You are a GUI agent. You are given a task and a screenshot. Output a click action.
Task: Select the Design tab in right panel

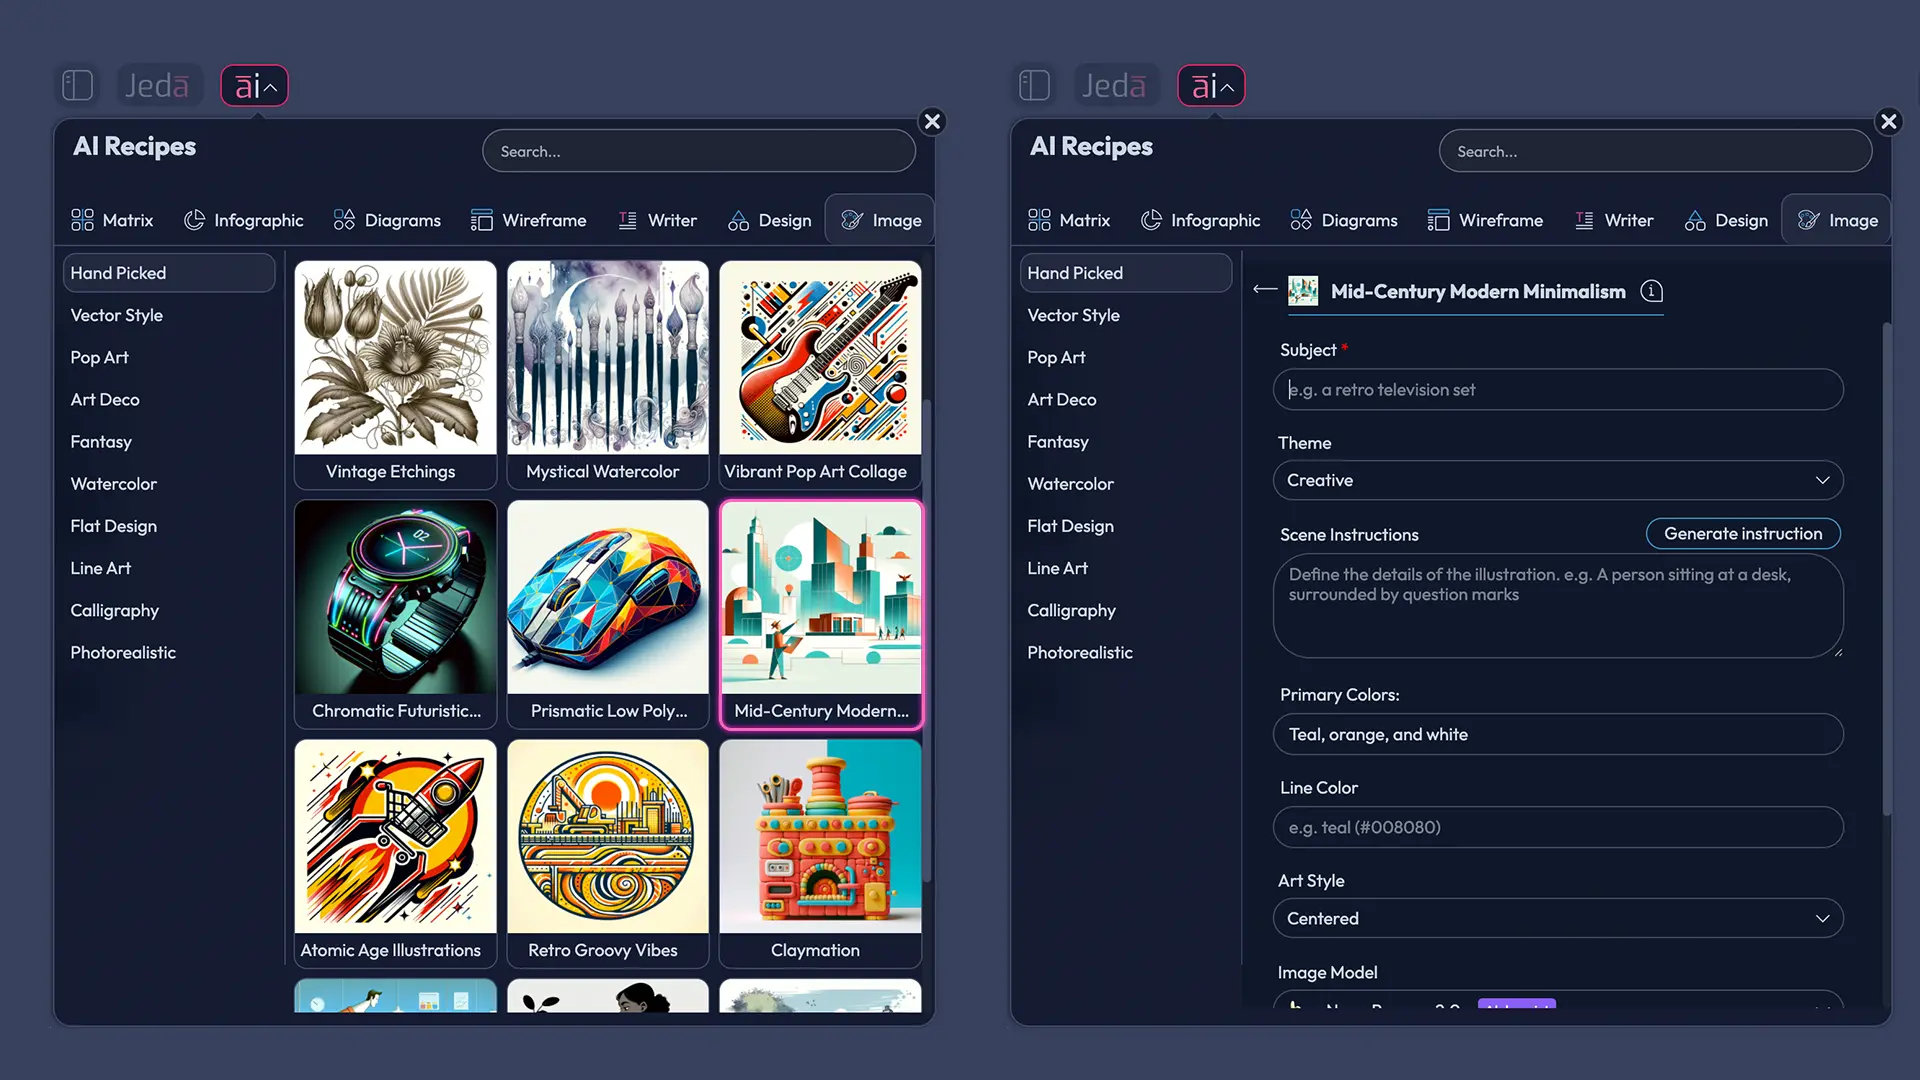coord(1726,220)
